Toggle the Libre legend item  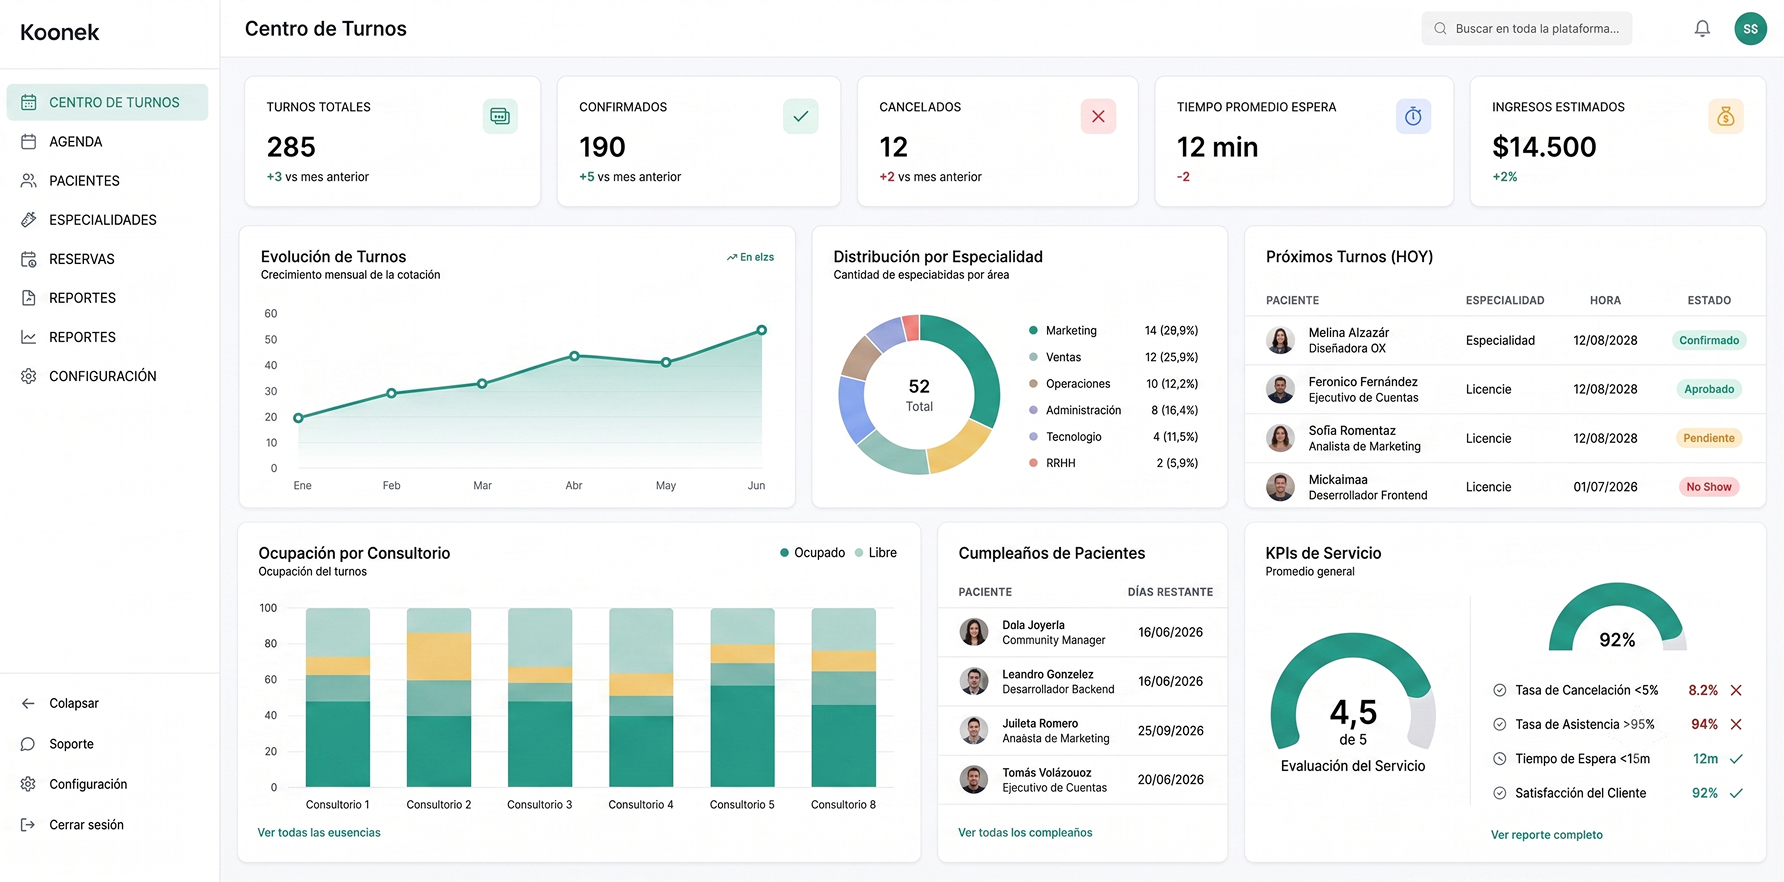875,553
